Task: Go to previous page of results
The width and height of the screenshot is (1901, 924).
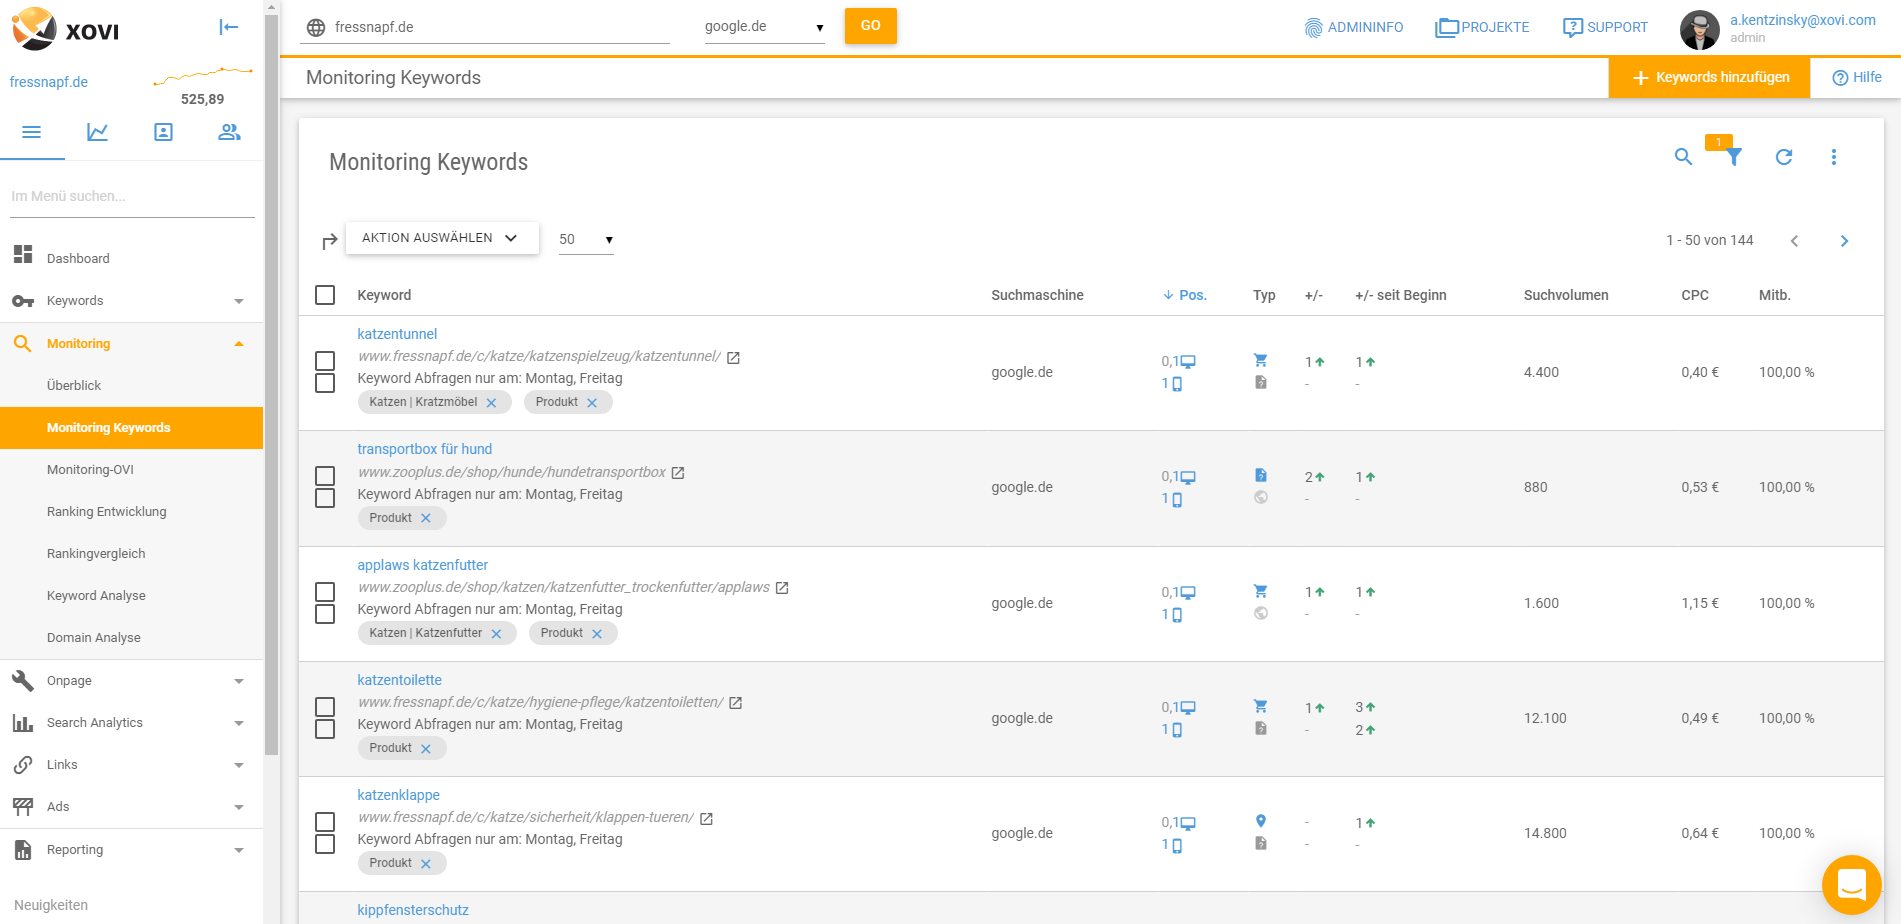Action: [1794, 241]
